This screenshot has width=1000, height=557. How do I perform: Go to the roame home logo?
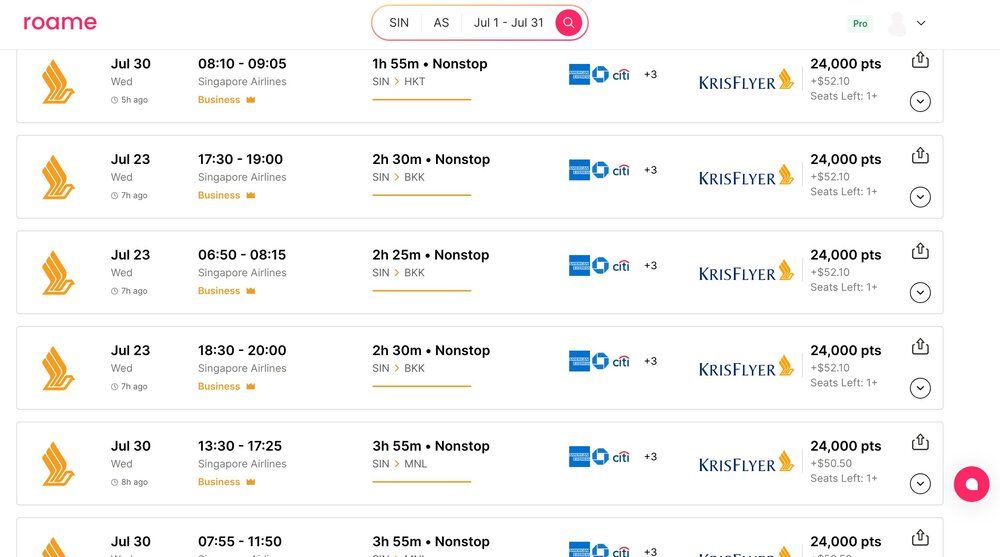60,22
